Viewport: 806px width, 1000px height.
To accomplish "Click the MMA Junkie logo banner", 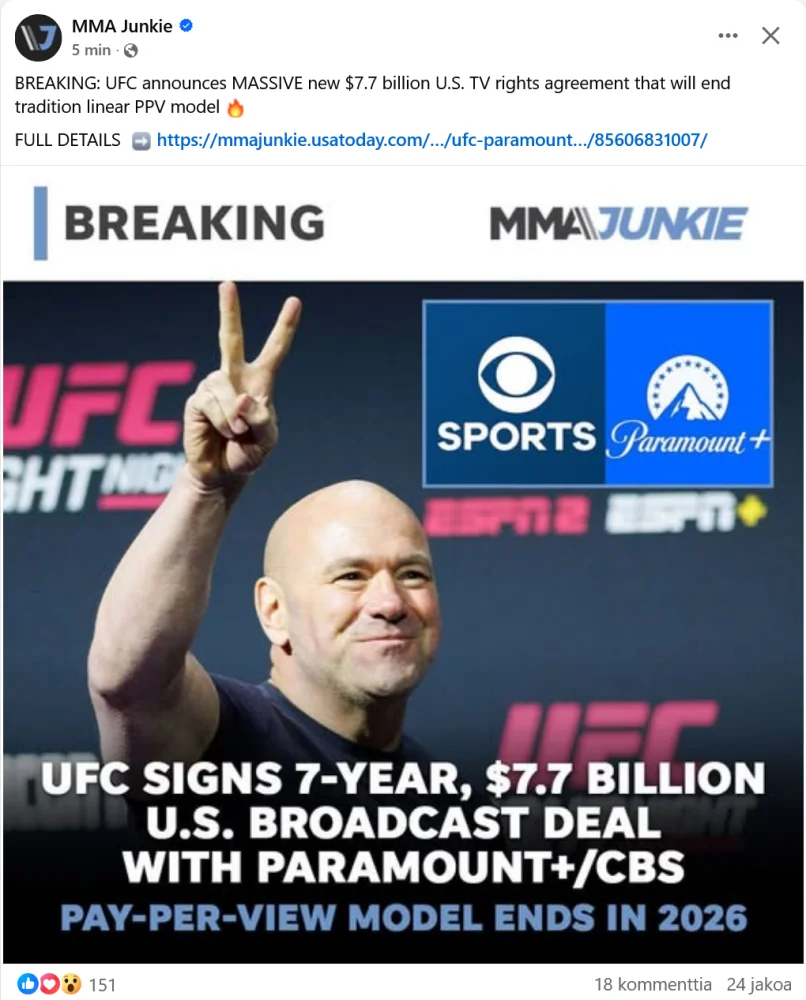I will click(x=617, y=223).
